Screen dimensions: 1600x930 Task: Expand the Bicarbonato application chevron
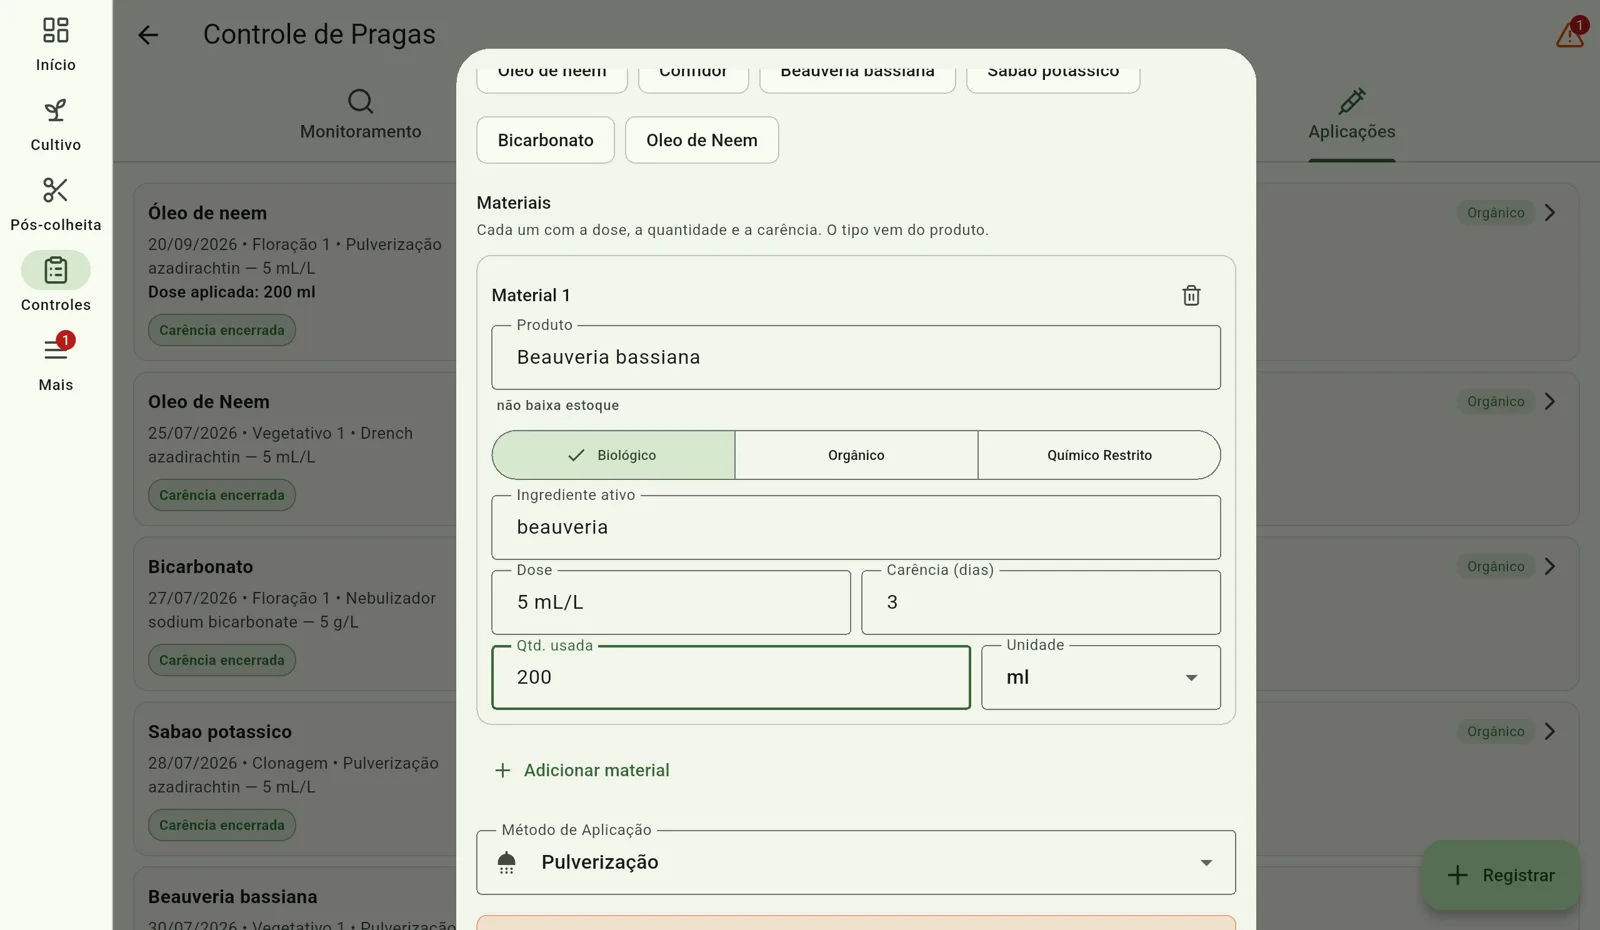1550,567
